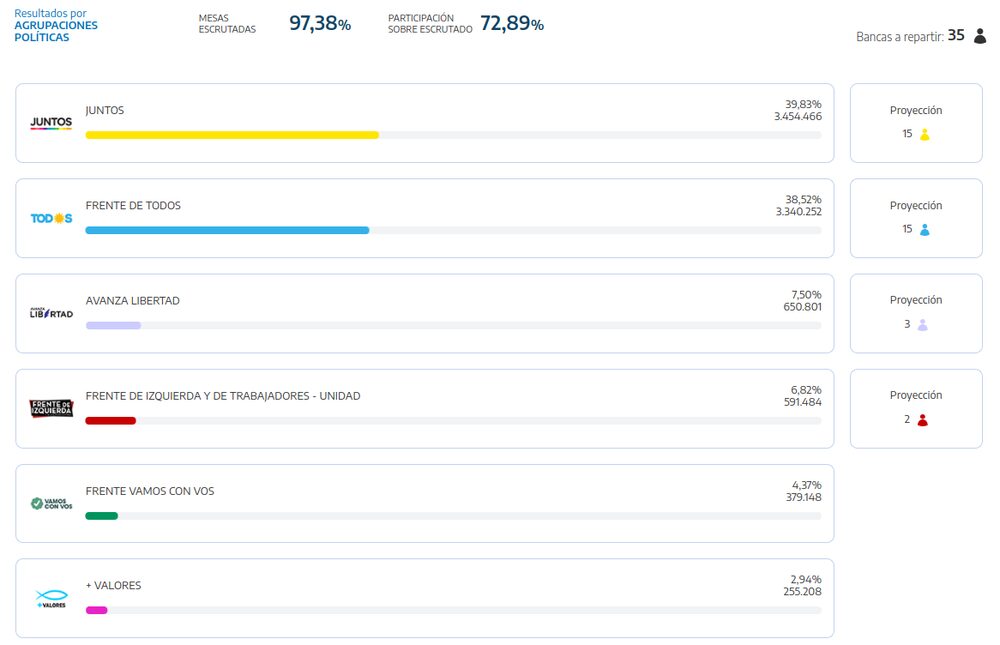Open the FRENTE DE TODOS party name
This screenshot has width=1000, height=645.
coord(133,205)
